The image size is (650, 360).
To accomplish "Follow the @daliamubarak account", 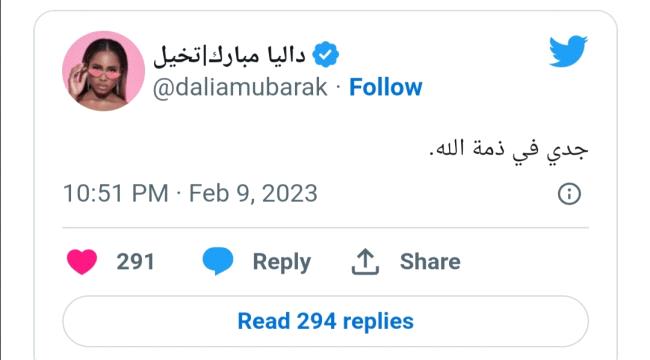I will tap(386, 87).
